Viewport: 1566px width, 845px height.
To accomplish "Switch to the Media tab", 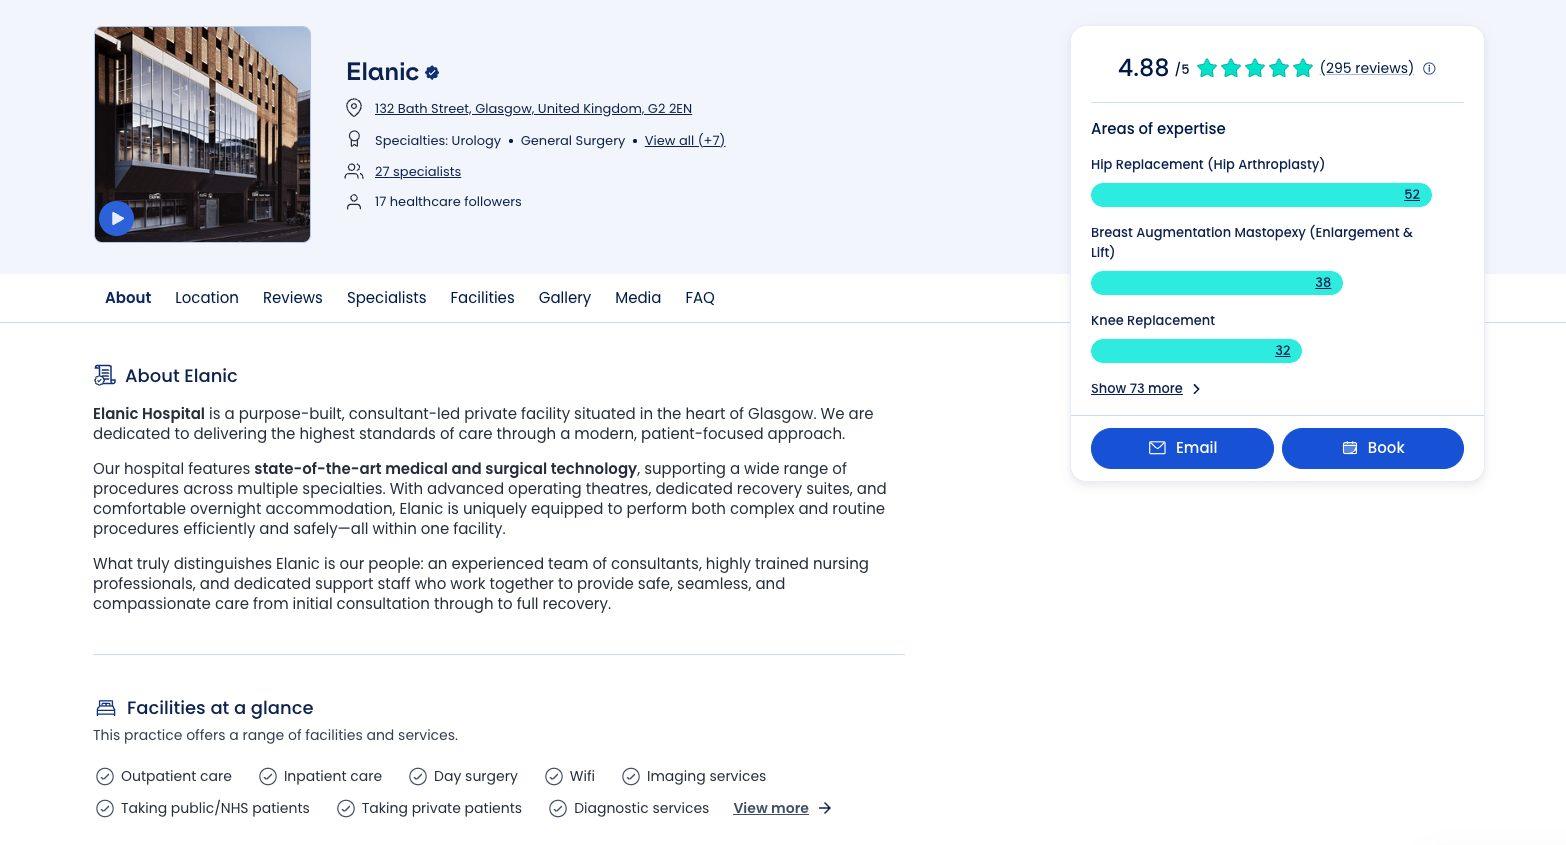I will [x=638, y=298].
